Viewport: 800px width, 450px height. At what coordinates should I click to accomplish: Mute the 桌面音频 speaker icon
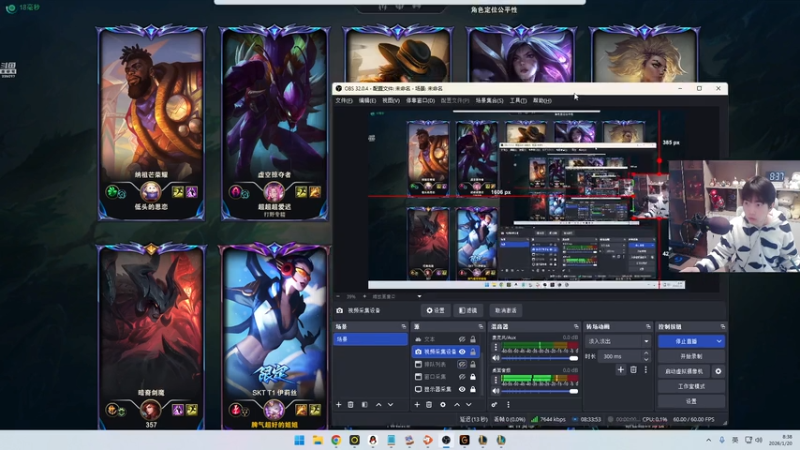(x=495, y=391)
